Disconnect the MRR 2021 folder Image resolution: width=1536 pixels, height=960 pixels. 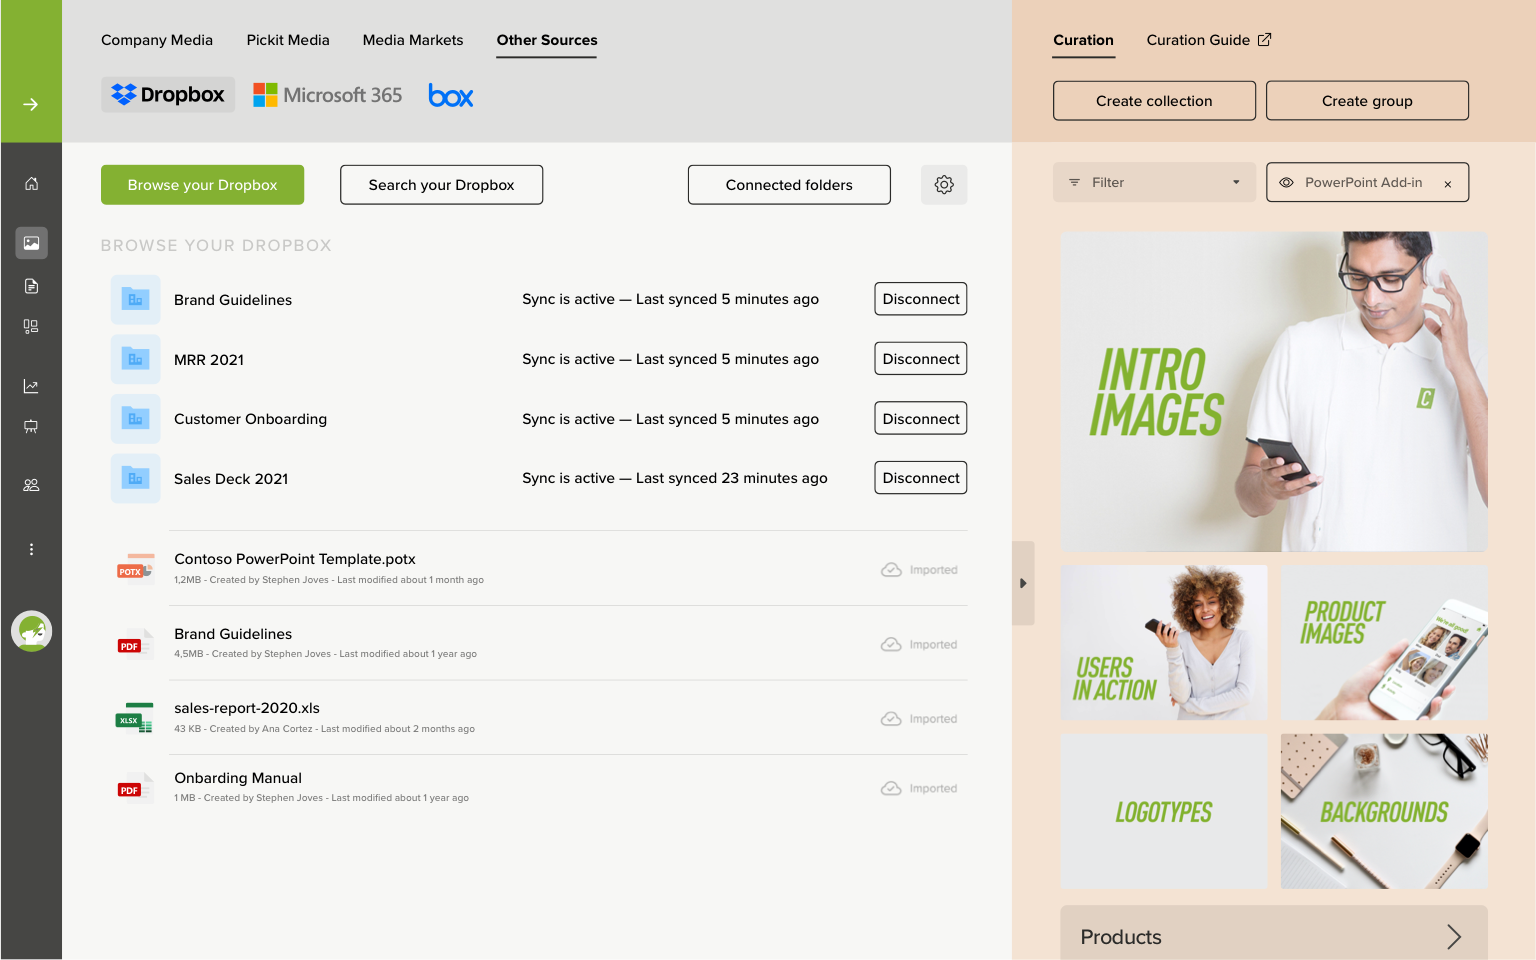click(x=920, y=359)
